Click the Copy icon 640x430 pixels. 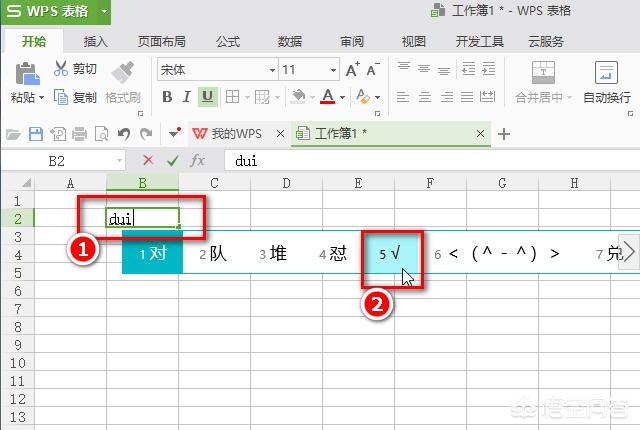click(x=61, y=97)
